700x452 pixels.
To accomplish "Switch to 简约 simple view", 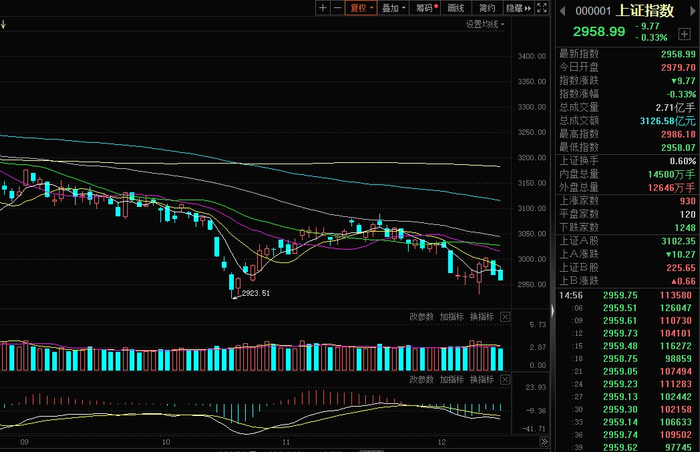I will pos(488,8).
